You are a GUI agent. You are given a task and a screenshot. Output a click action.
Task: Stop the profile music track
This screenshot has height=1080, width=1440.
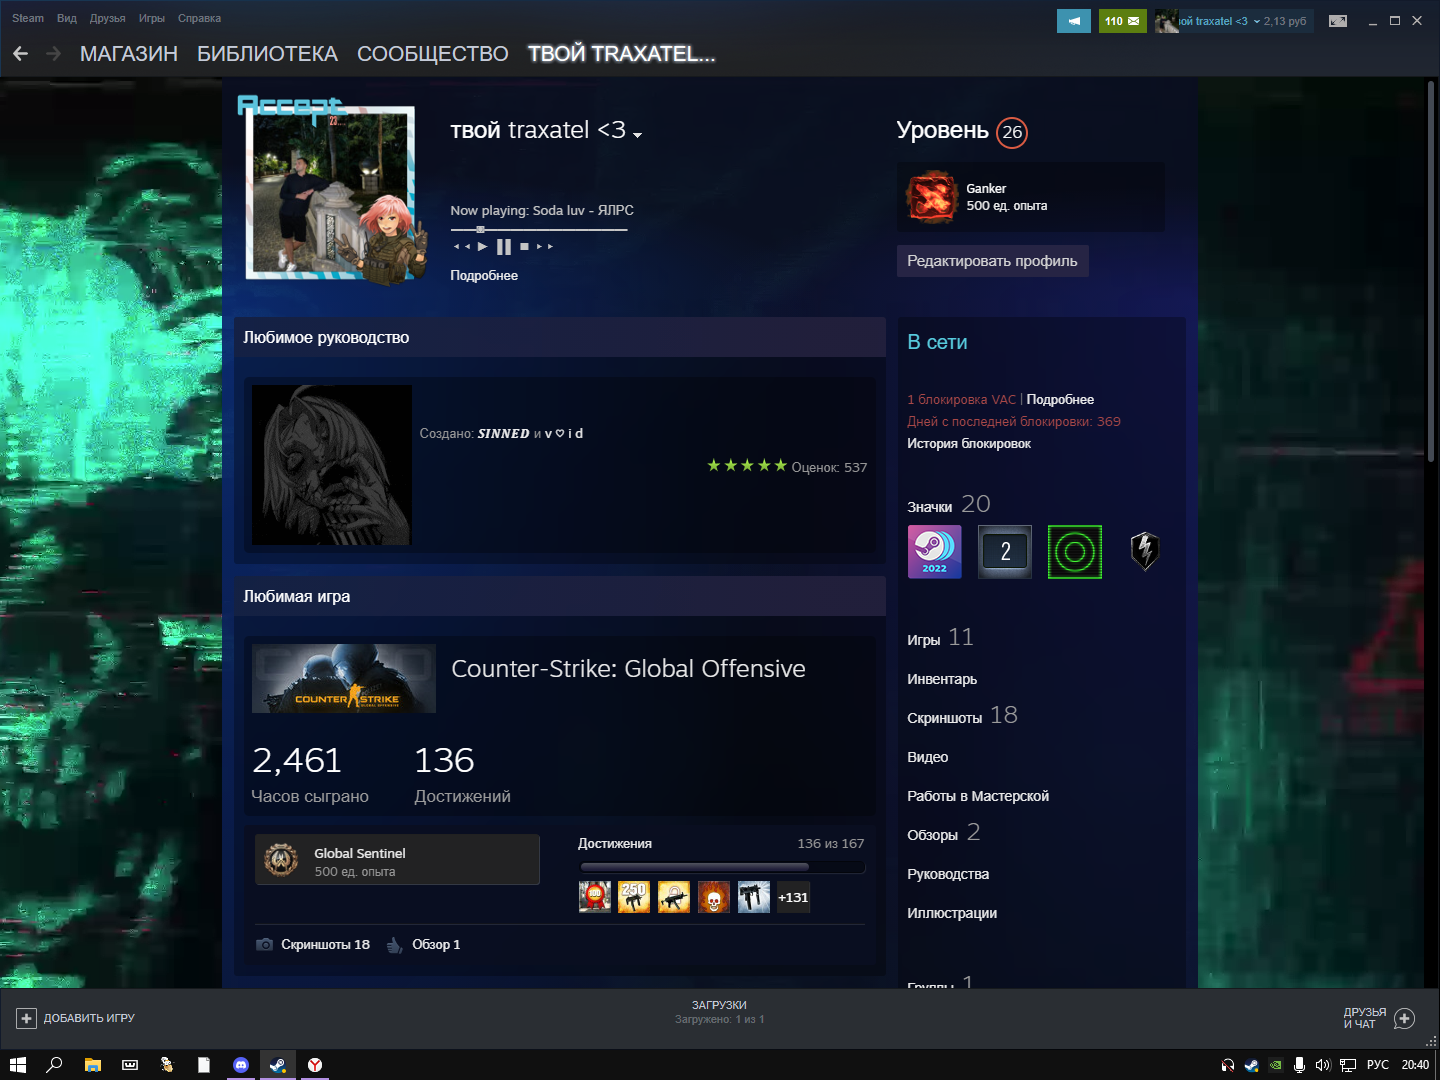[524, 246]
